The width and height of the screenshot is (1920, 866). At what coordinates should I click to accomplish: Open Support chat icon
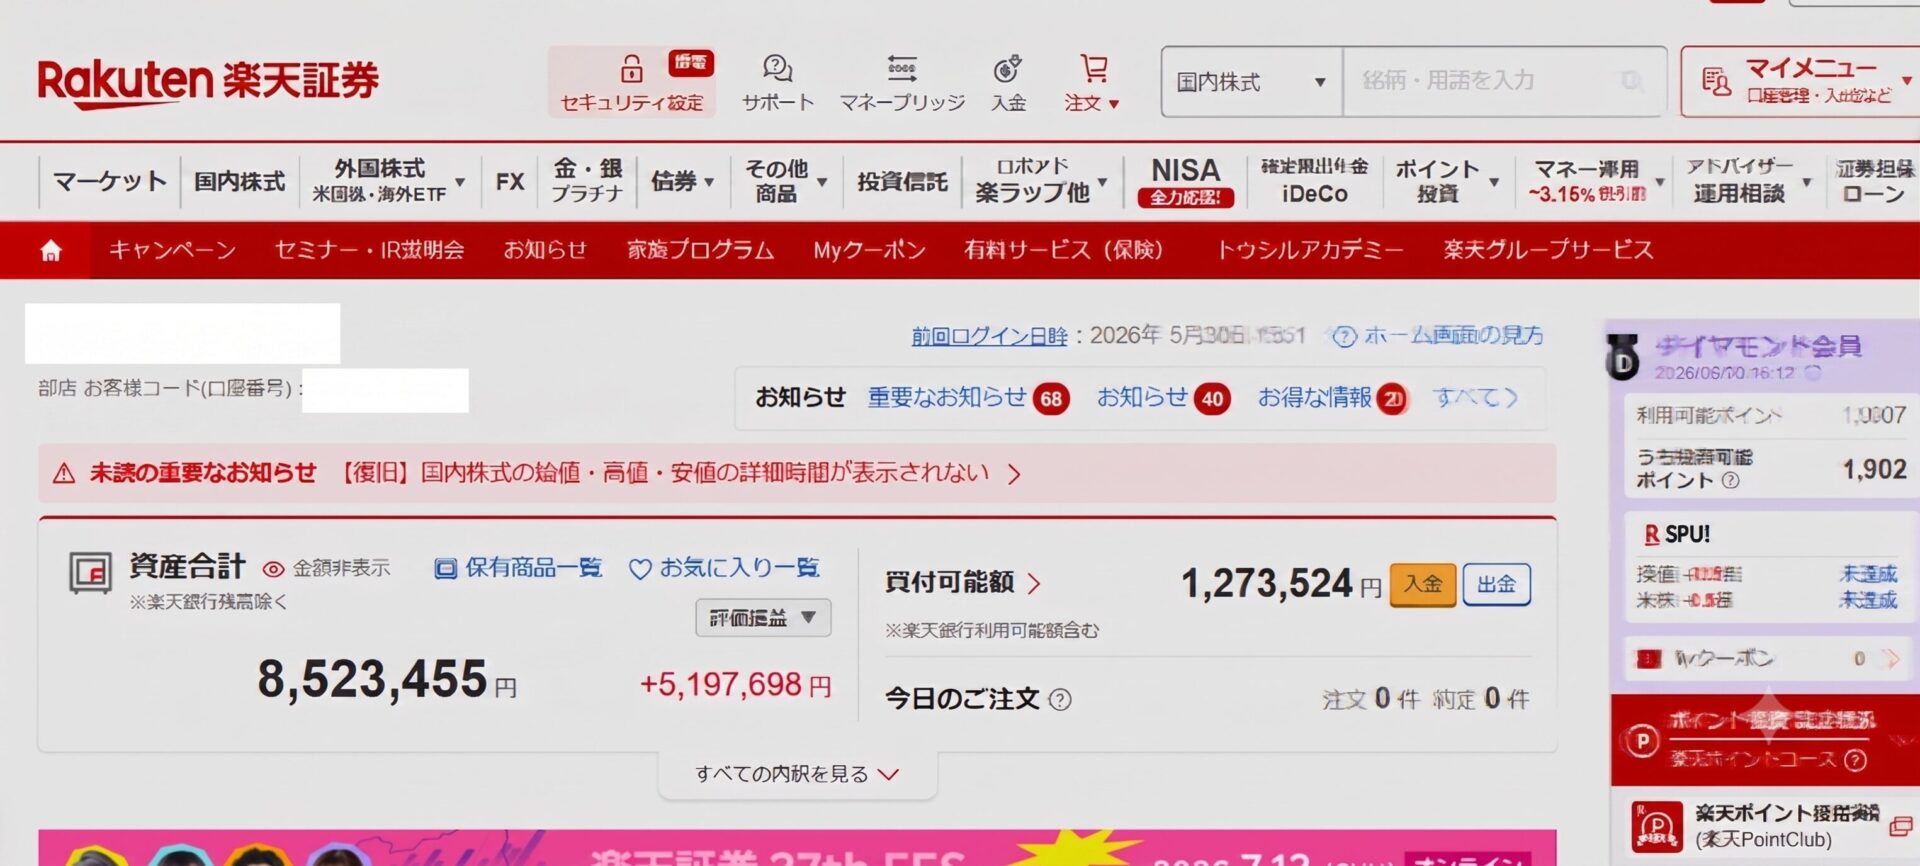coord(777,69)
